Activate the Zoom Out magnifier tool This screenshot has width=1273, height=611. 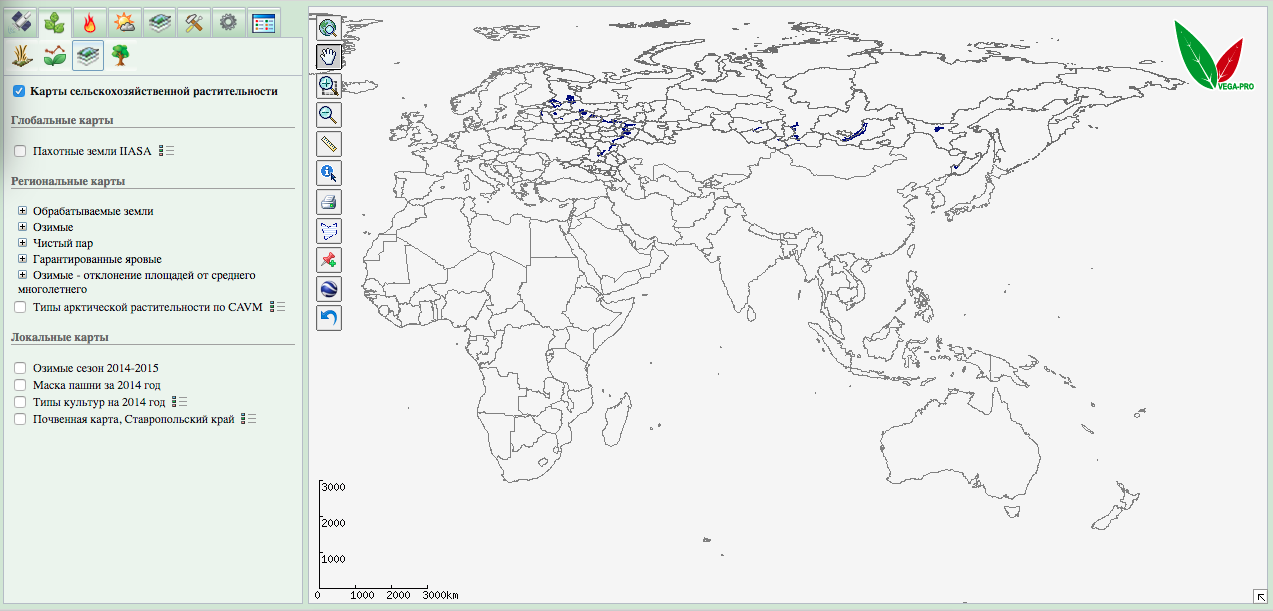click(329, 114)
